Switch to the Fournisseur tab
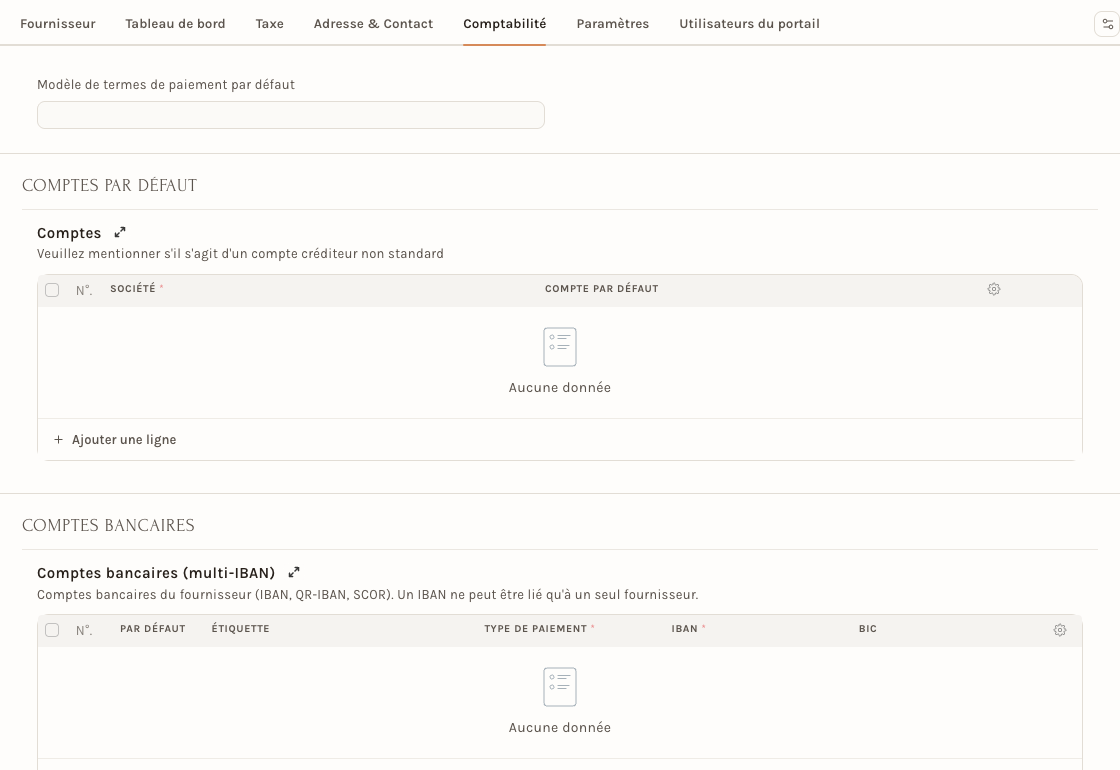 tap(58, 24)
